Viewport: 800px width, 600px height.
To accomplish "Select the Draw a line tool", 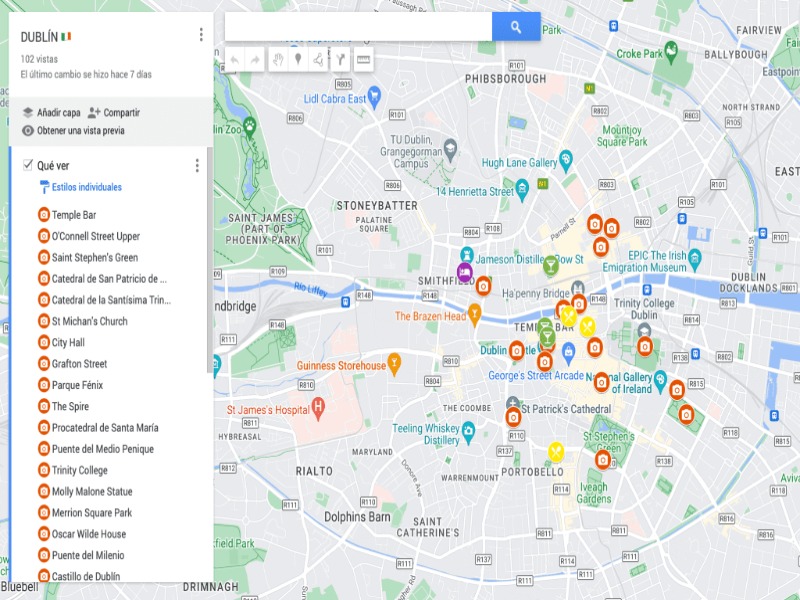I will (x=319, y=60).
